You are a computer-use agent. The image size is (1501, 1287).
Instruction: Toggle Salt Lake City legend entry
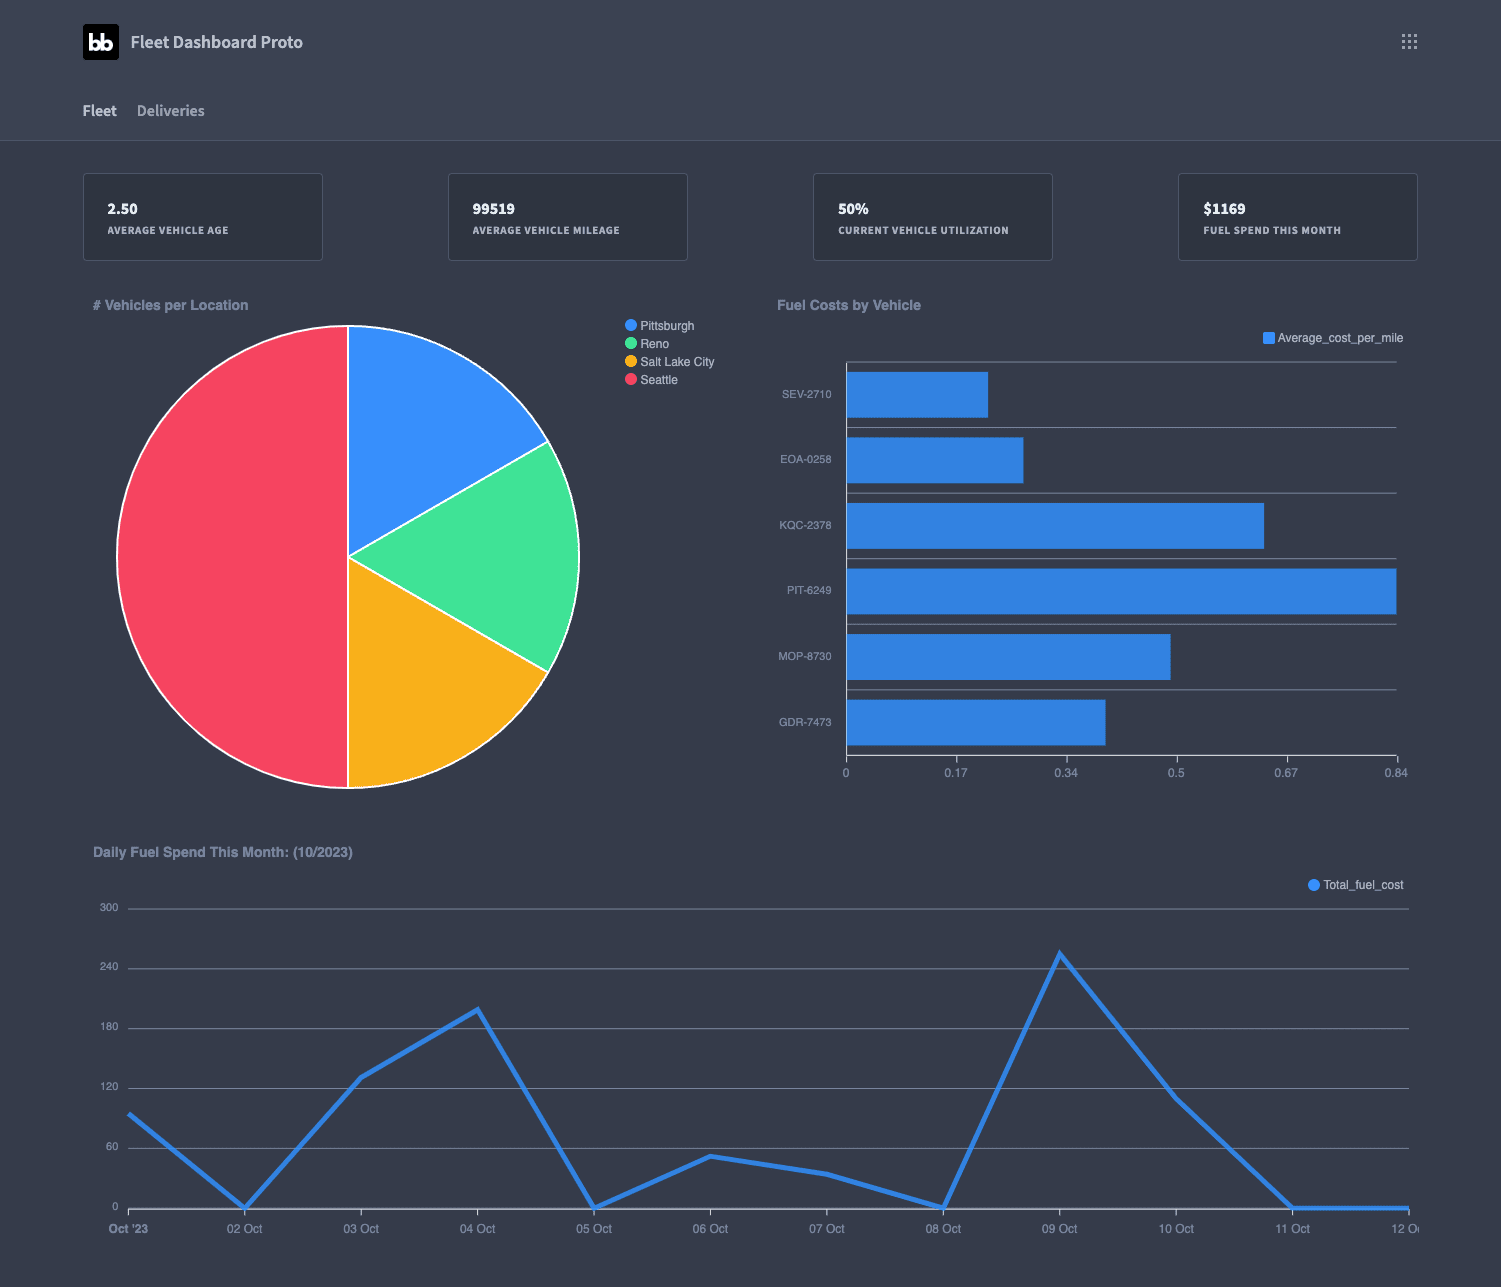click(x=670, y=362)
